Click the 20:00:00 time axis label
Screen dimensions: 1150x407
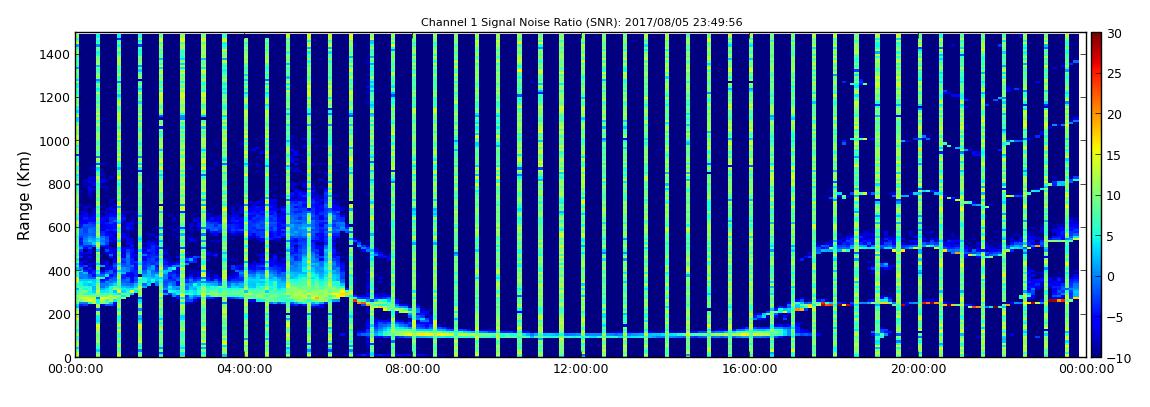pos(917,369)
